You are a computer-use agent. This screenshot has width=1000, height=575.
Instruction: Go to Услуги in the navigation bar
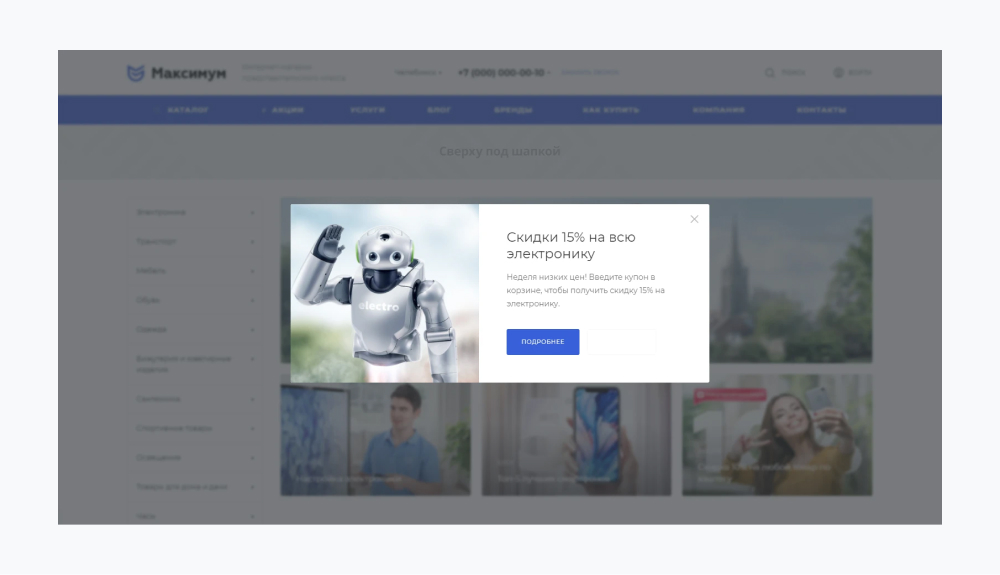point(367,110)
